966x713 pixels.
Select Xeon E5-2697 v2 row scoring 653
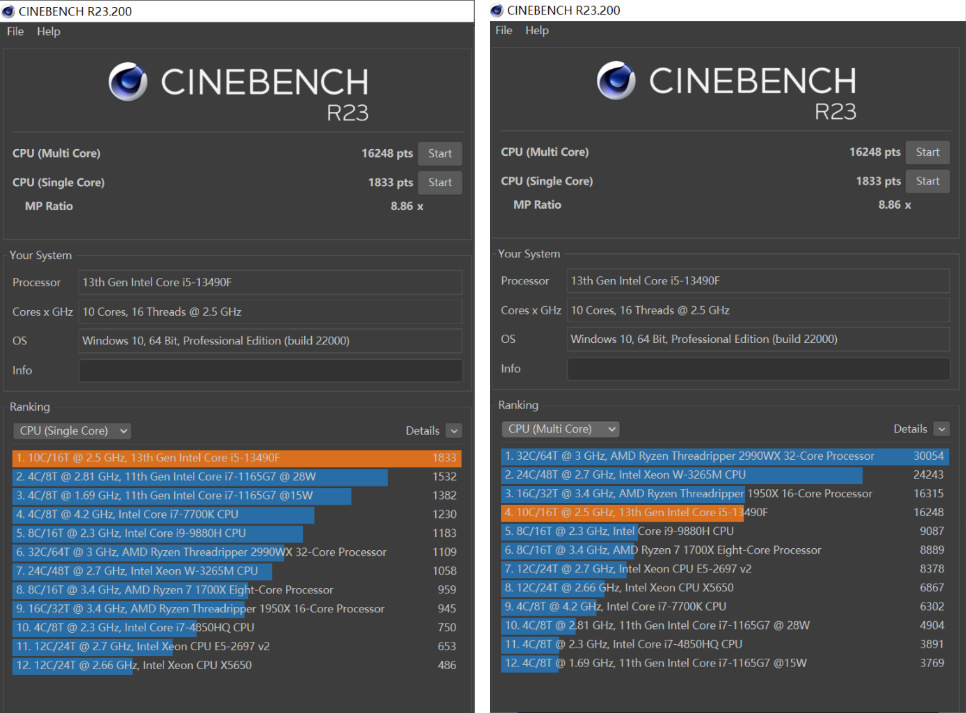tap(237, 646)
